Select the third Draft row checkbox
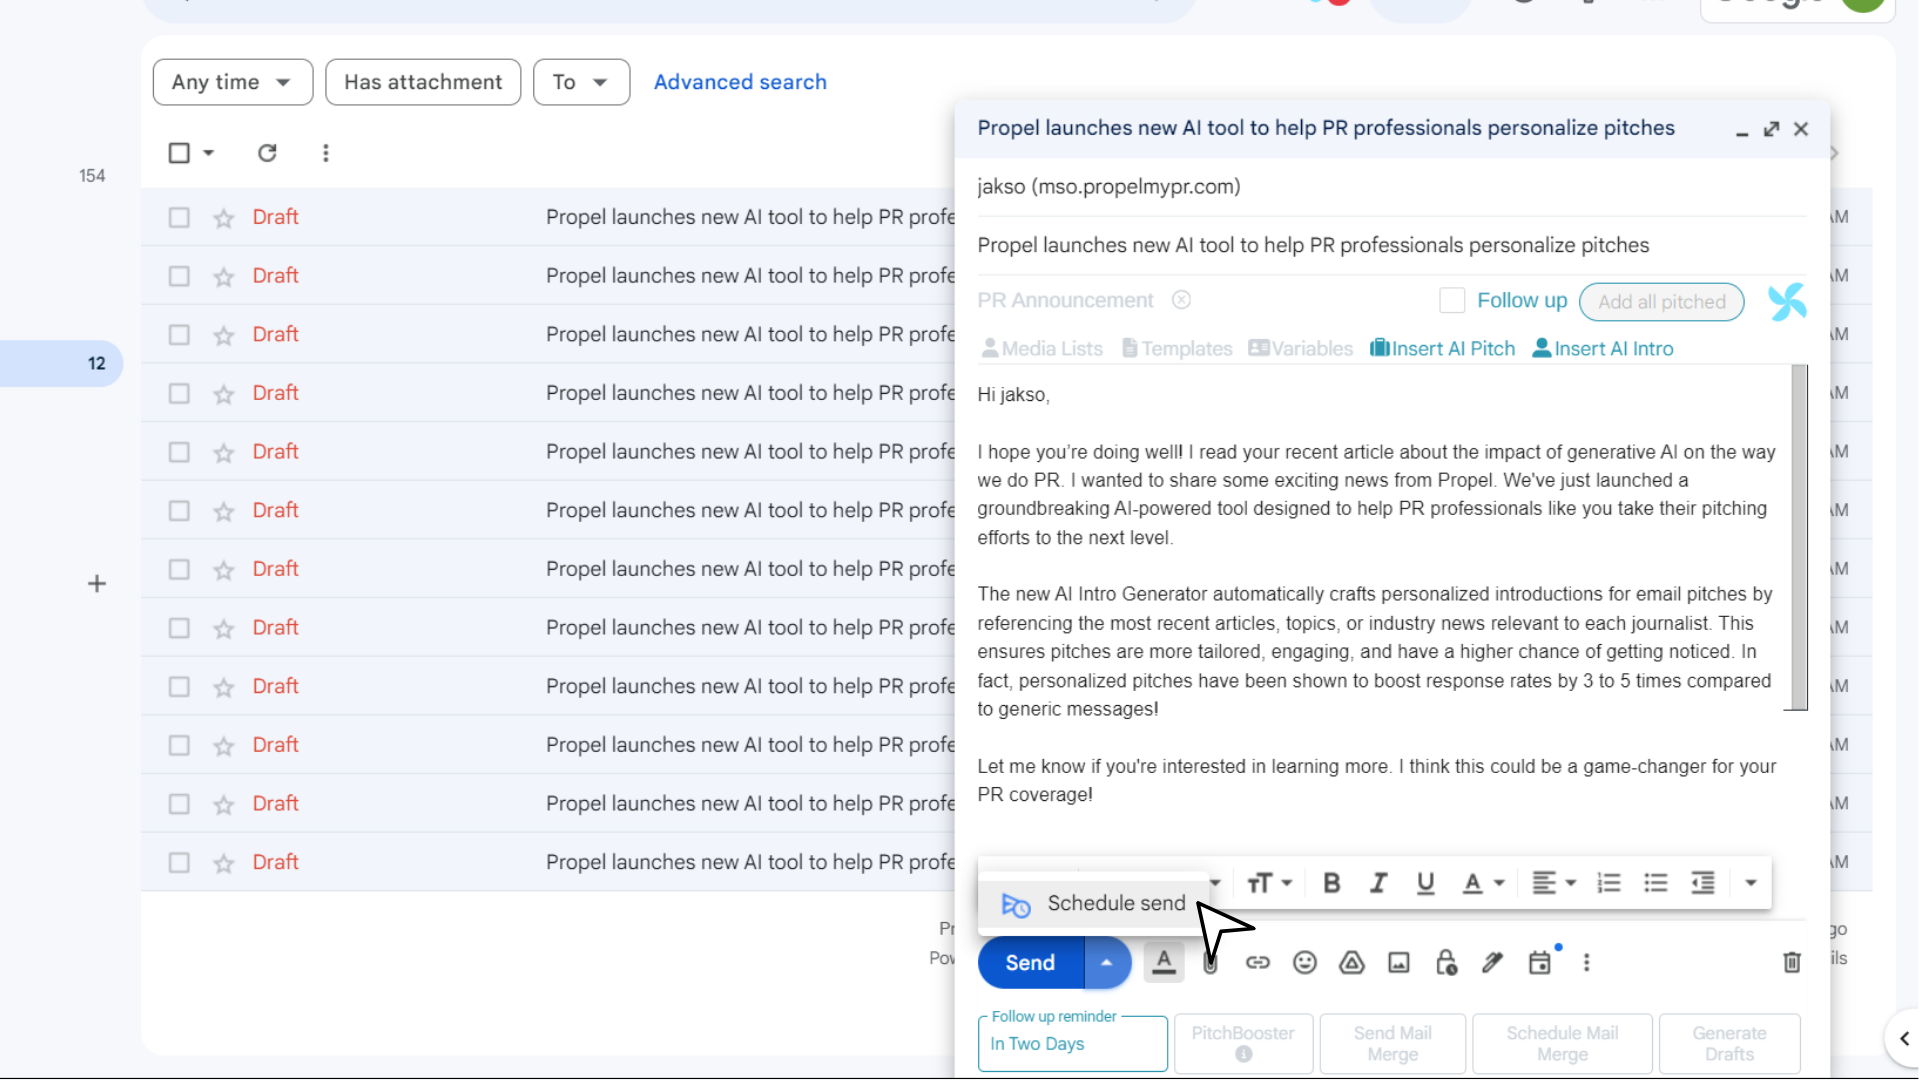Viewport: 1920px width, 1080px height. click(x=179, y=335)
